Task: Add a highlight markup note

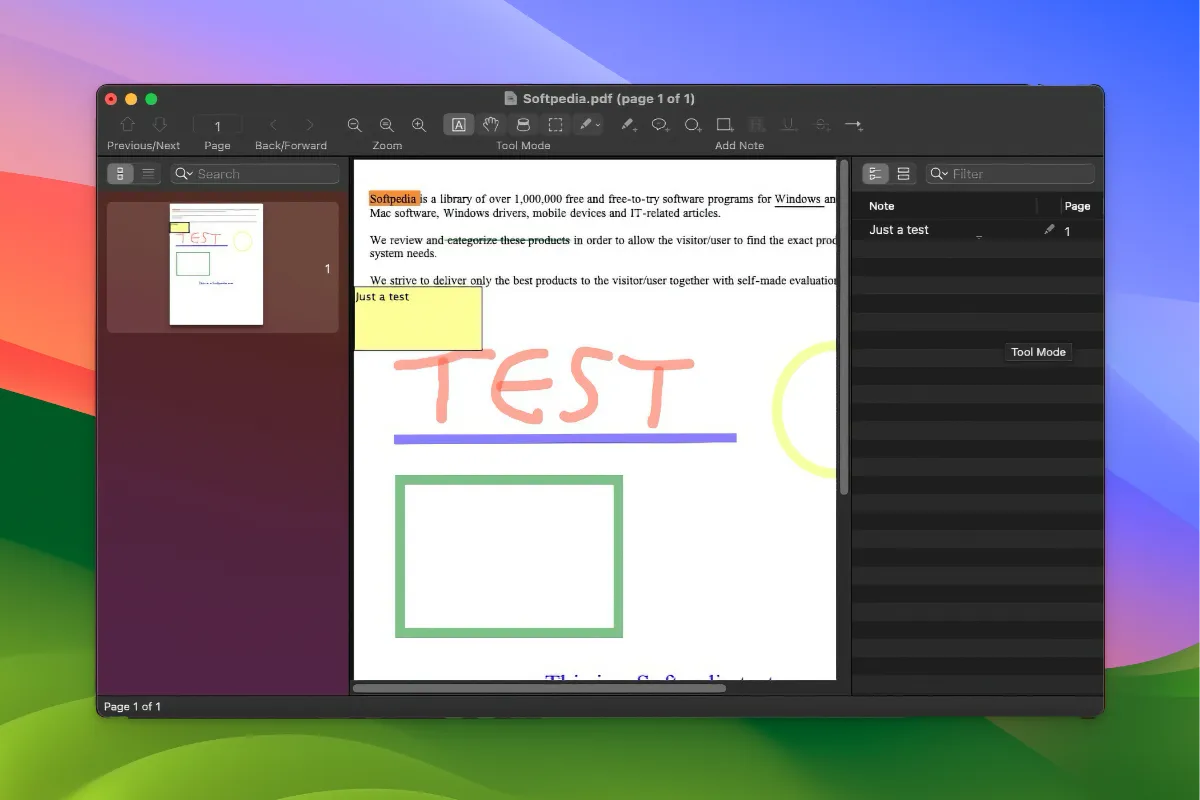Action: [x=757, y=125]
